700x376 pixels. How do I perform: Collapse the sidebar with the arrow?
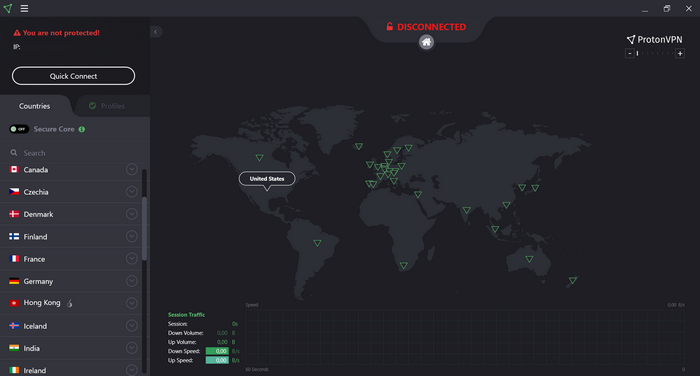tap(156, 32)
